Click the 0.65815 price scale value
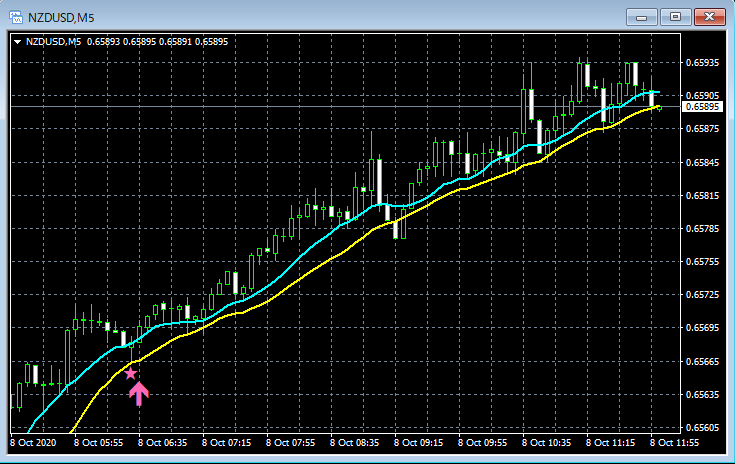 click(x=702, y=195)
